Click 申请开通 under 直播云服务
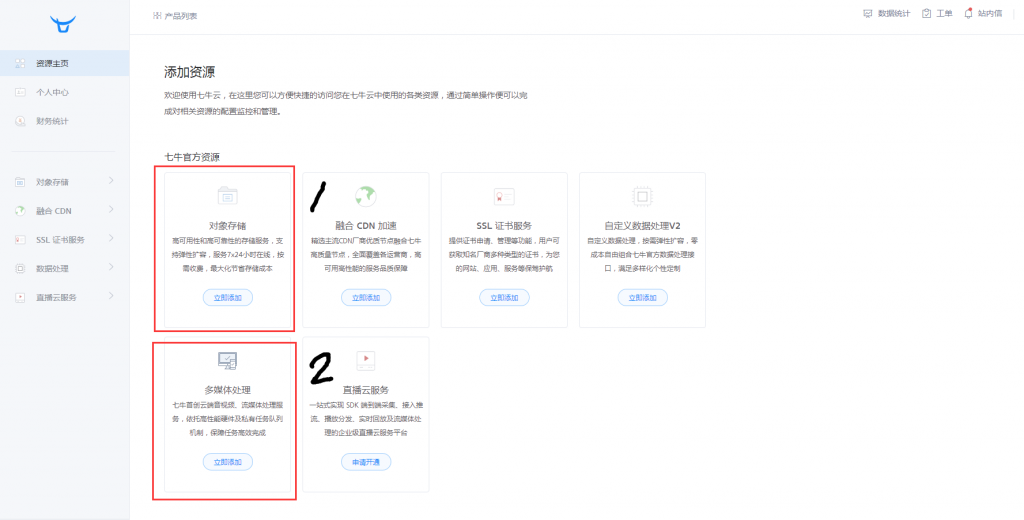Screen dimensions: 1024x520 (366, 462)
